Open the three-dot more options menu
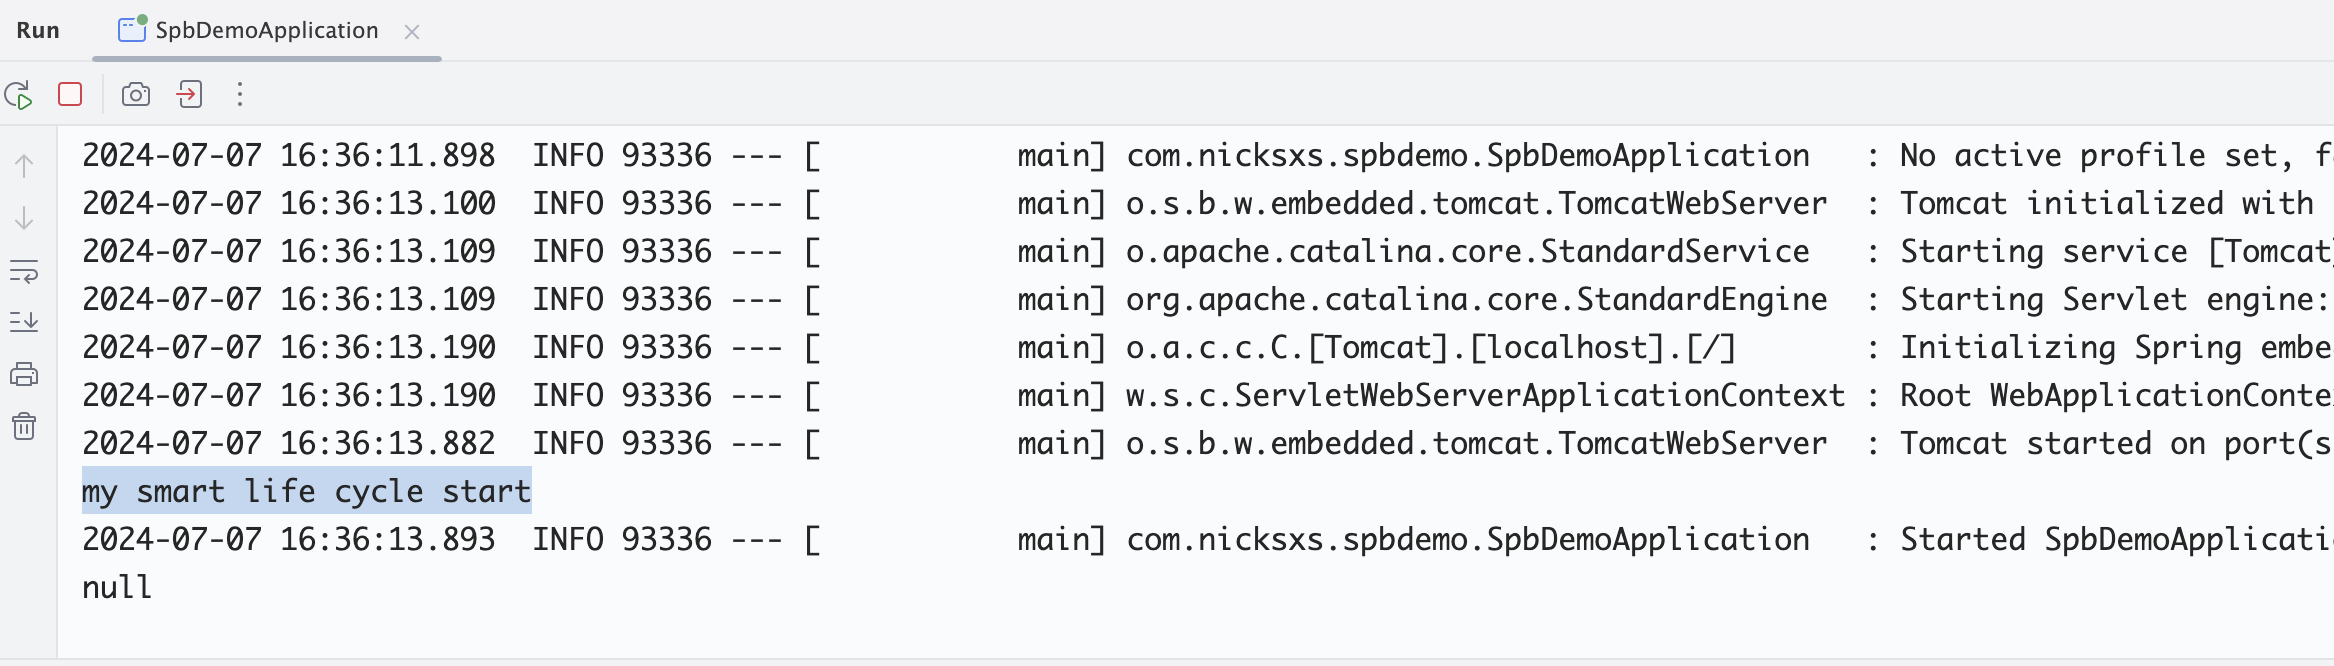This screenshot has width=2334, height=666. click(x=240, y=95)
